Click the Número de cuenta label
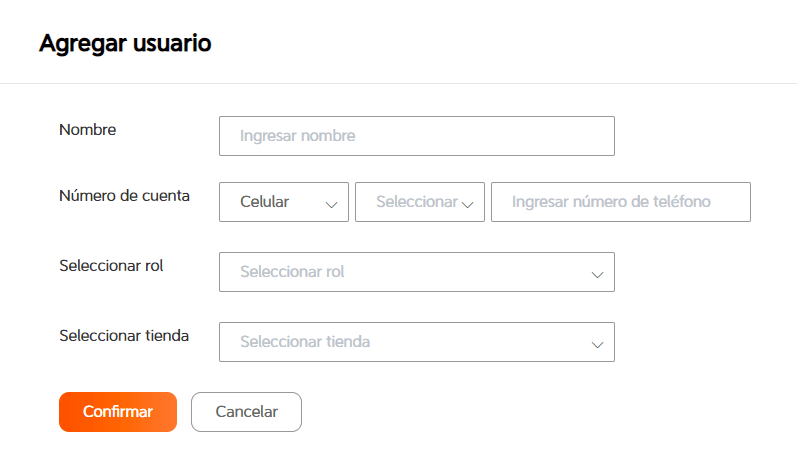Viewport: 797px width, 464px height. click(125, 196)
